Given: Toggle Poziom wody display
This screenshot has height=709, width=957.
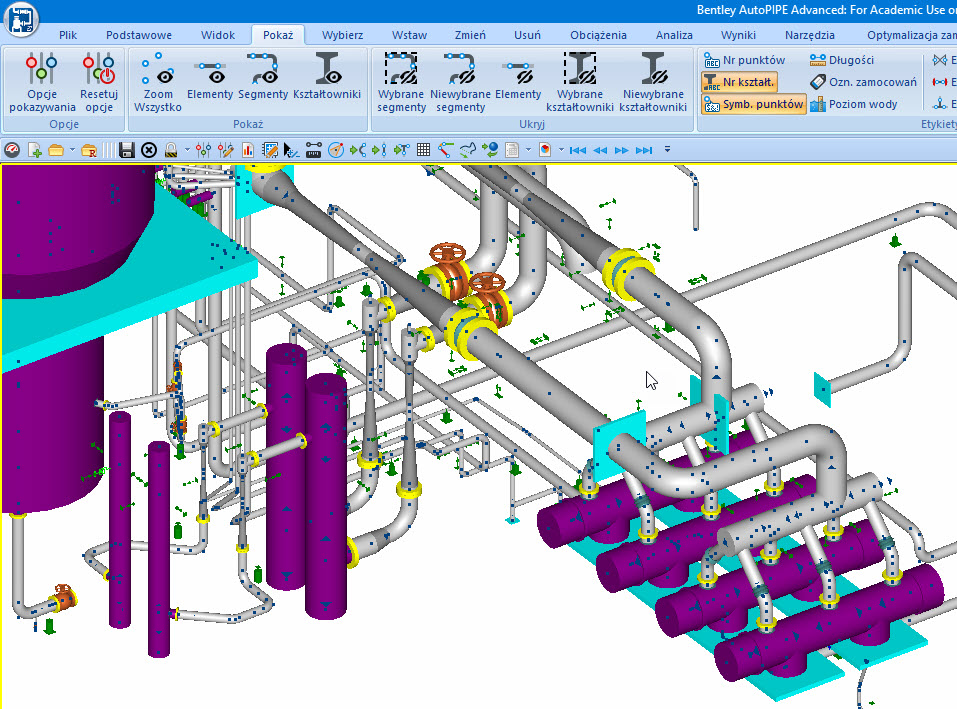Looking at the screenshot, I should coord(853,104).
